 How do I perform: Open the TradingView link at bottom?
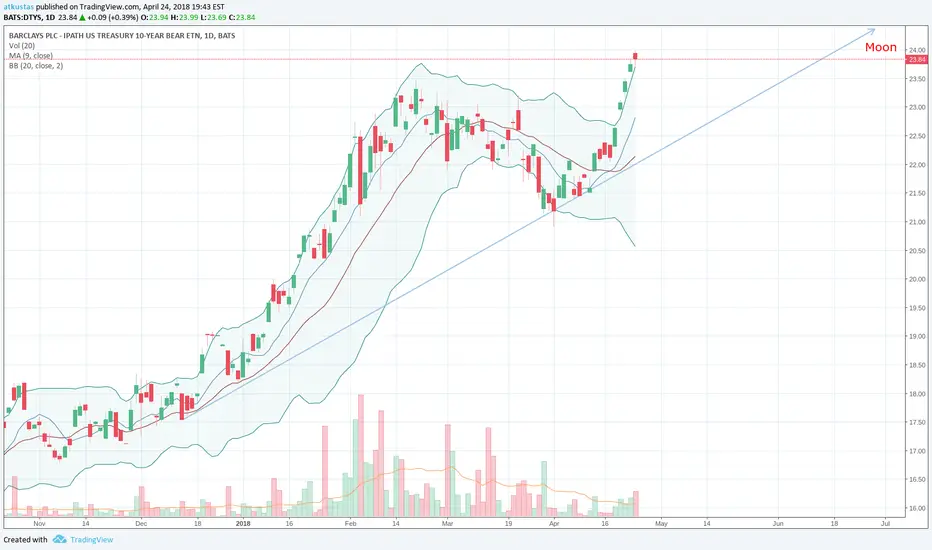pos(92,540)
